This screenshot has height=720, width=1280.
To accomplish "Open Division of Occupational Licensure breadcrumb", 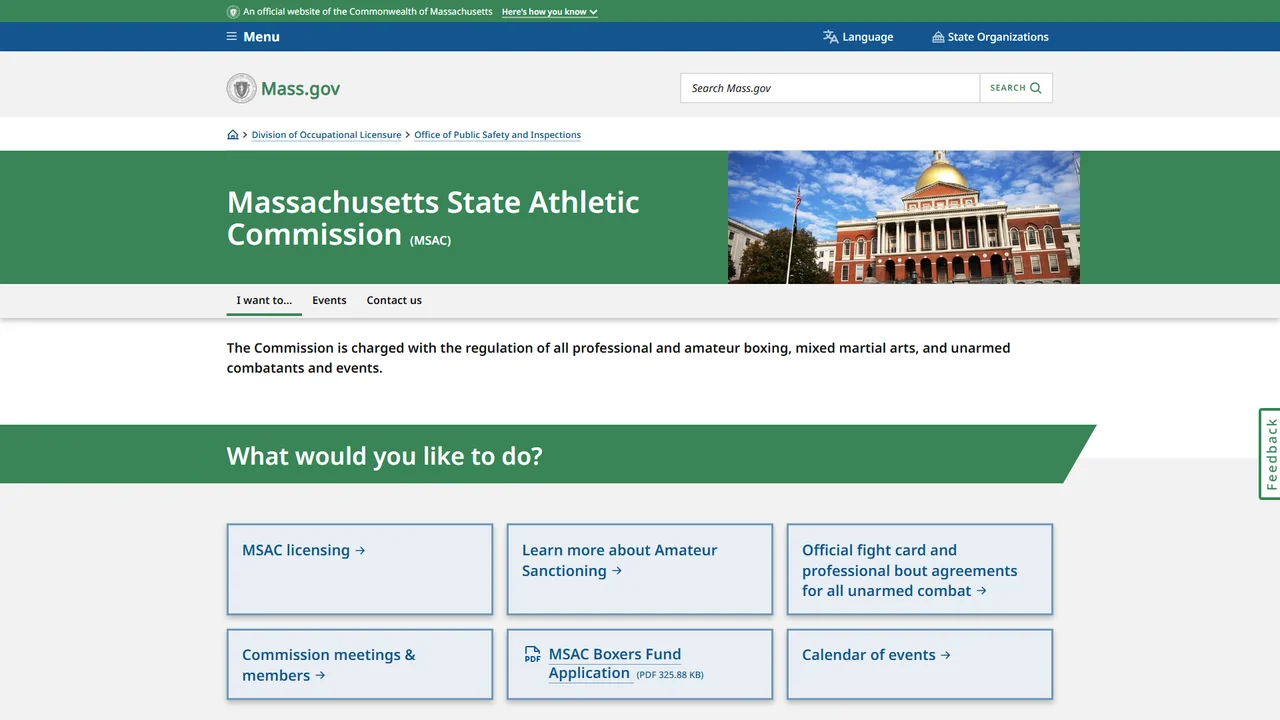I will coord(326,135).
